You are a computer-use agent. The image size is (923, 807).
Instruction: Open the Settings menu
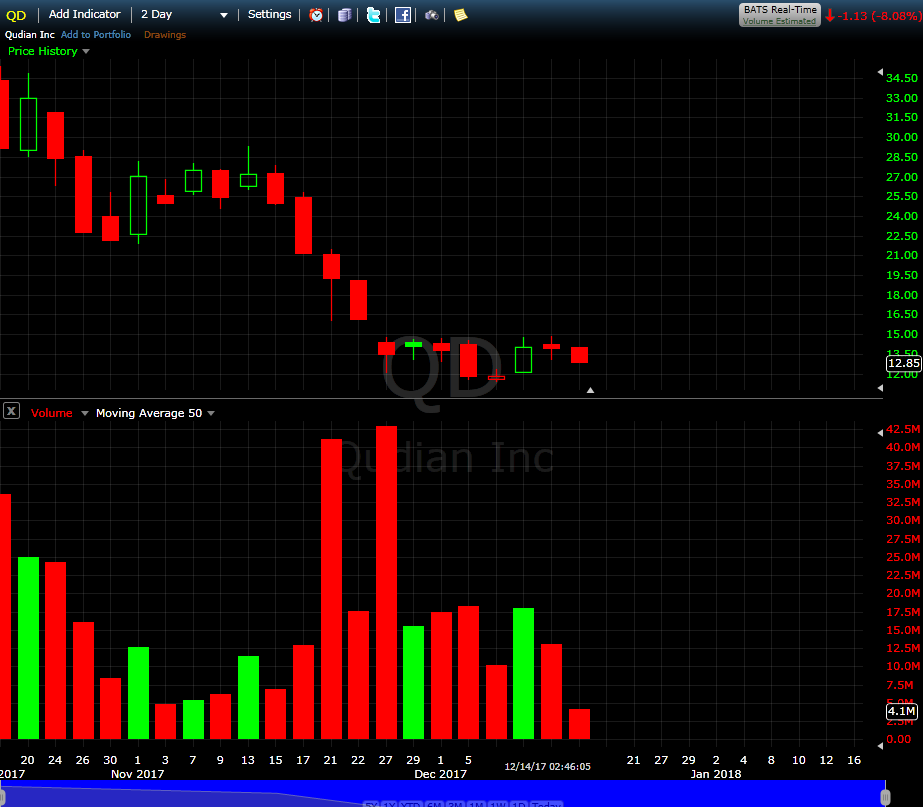pos(269,15)
